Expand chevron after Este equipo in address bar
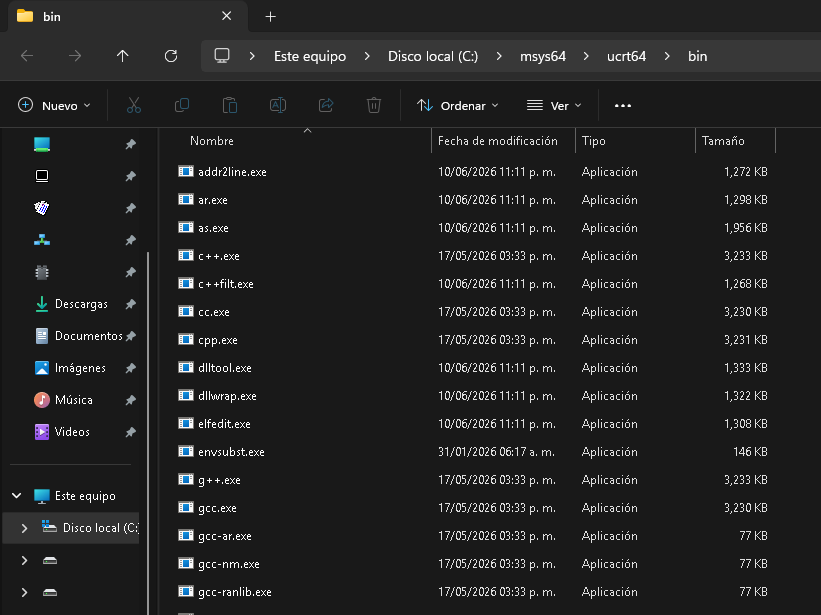 click(x=367, y=56)
